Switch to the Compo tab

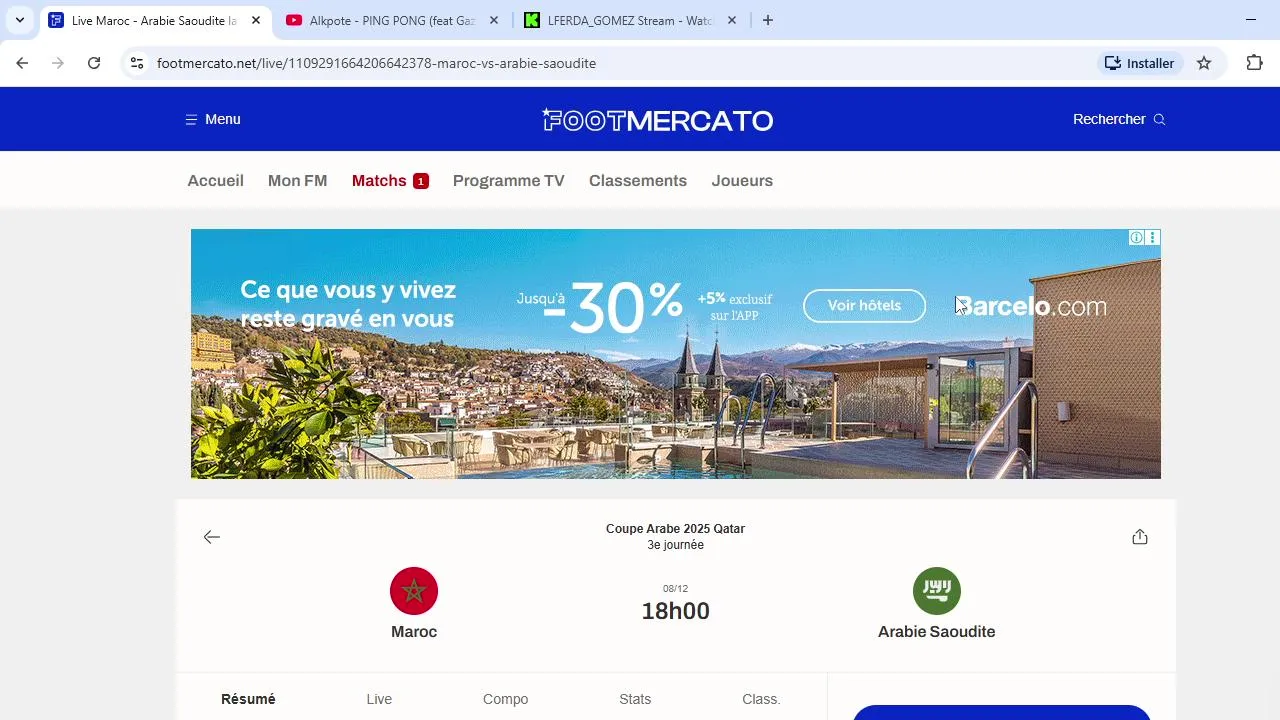[505, 699]
